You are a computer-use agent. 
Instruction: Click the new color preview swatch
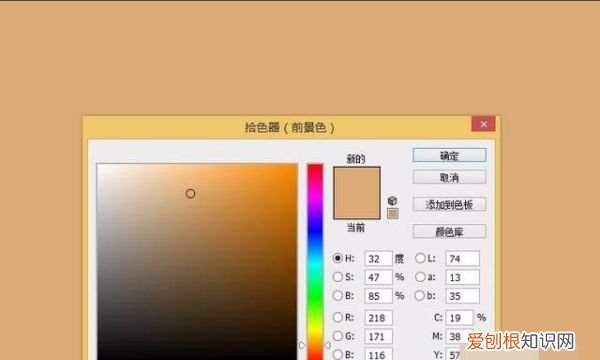(357, 180)
